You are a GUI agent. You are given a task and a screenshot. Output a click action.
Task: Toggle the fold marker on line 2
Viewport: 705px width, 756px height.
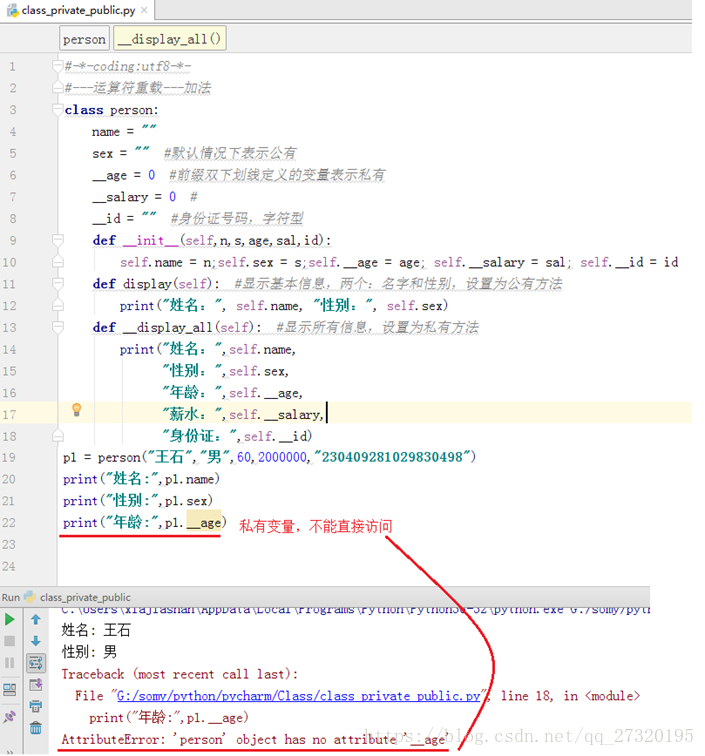coord(57,88)
